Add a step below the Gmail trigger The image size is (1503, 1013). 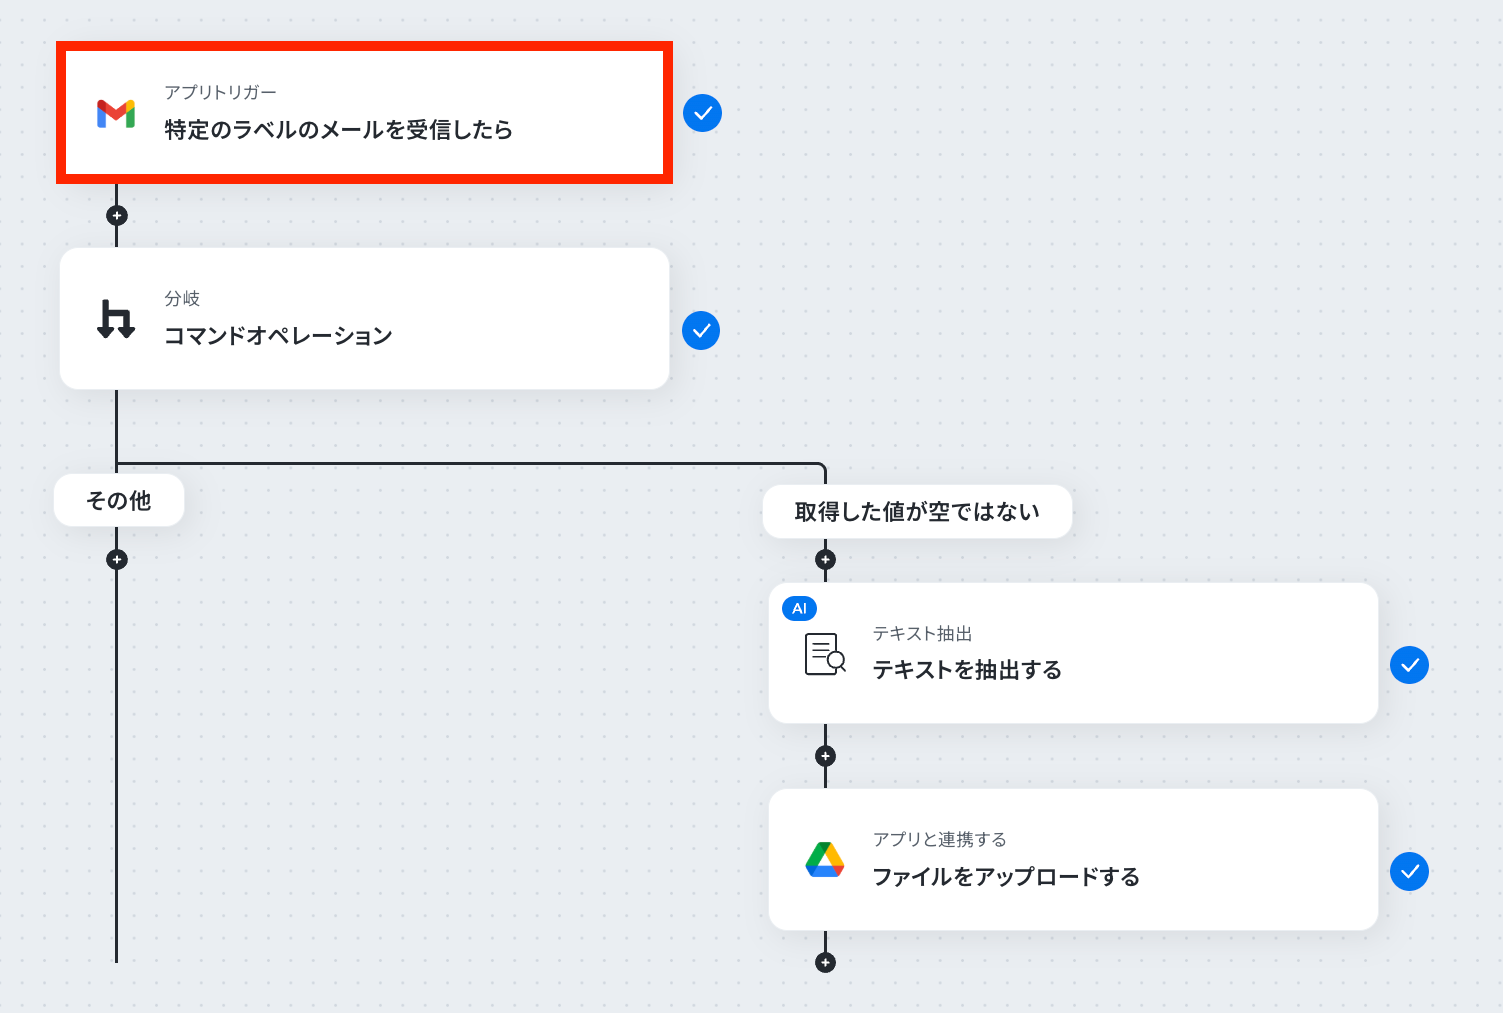pos(117,215)
